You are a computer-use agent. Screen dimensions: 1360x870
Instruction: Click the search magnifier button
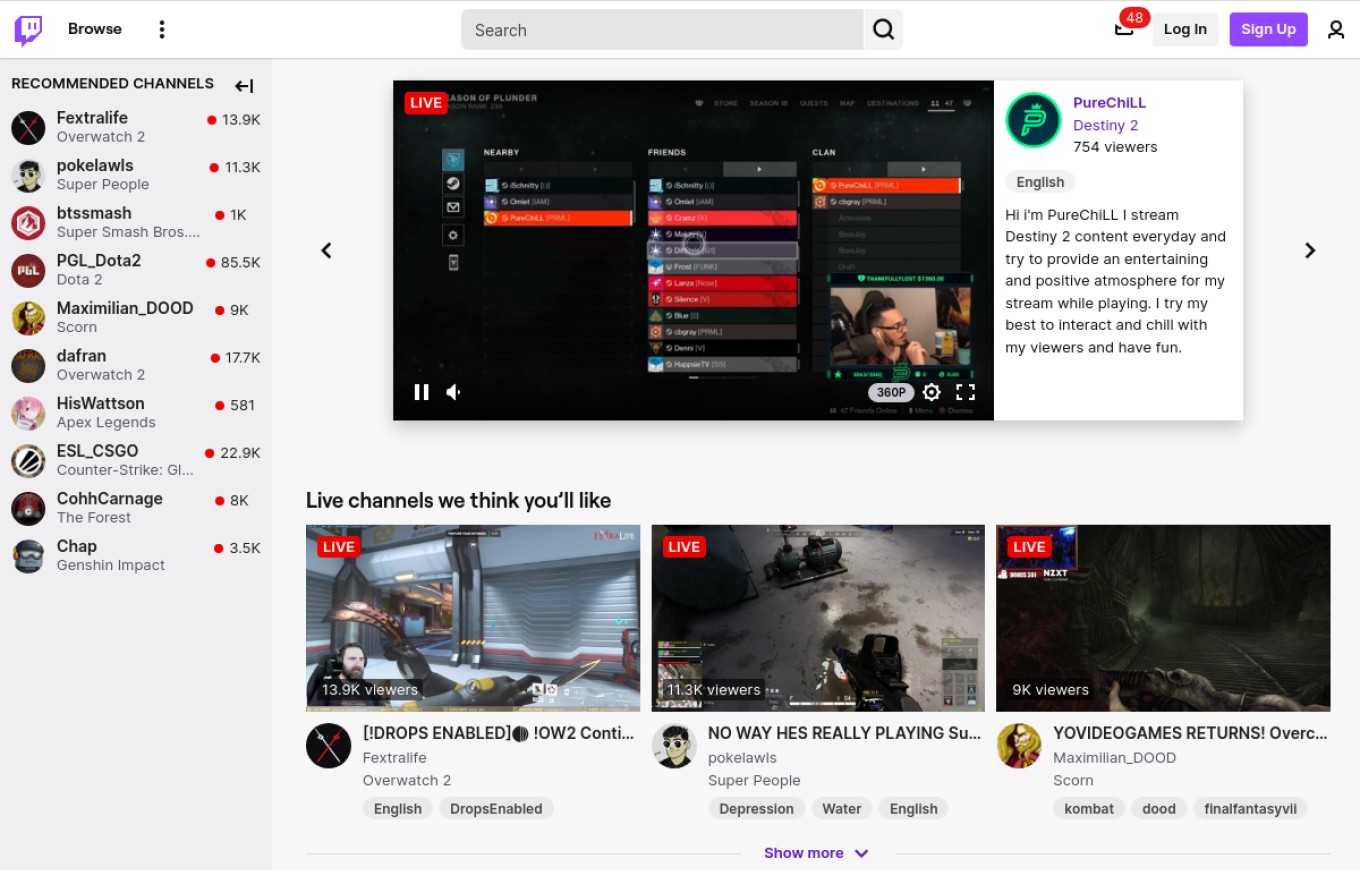coord(883,30)
